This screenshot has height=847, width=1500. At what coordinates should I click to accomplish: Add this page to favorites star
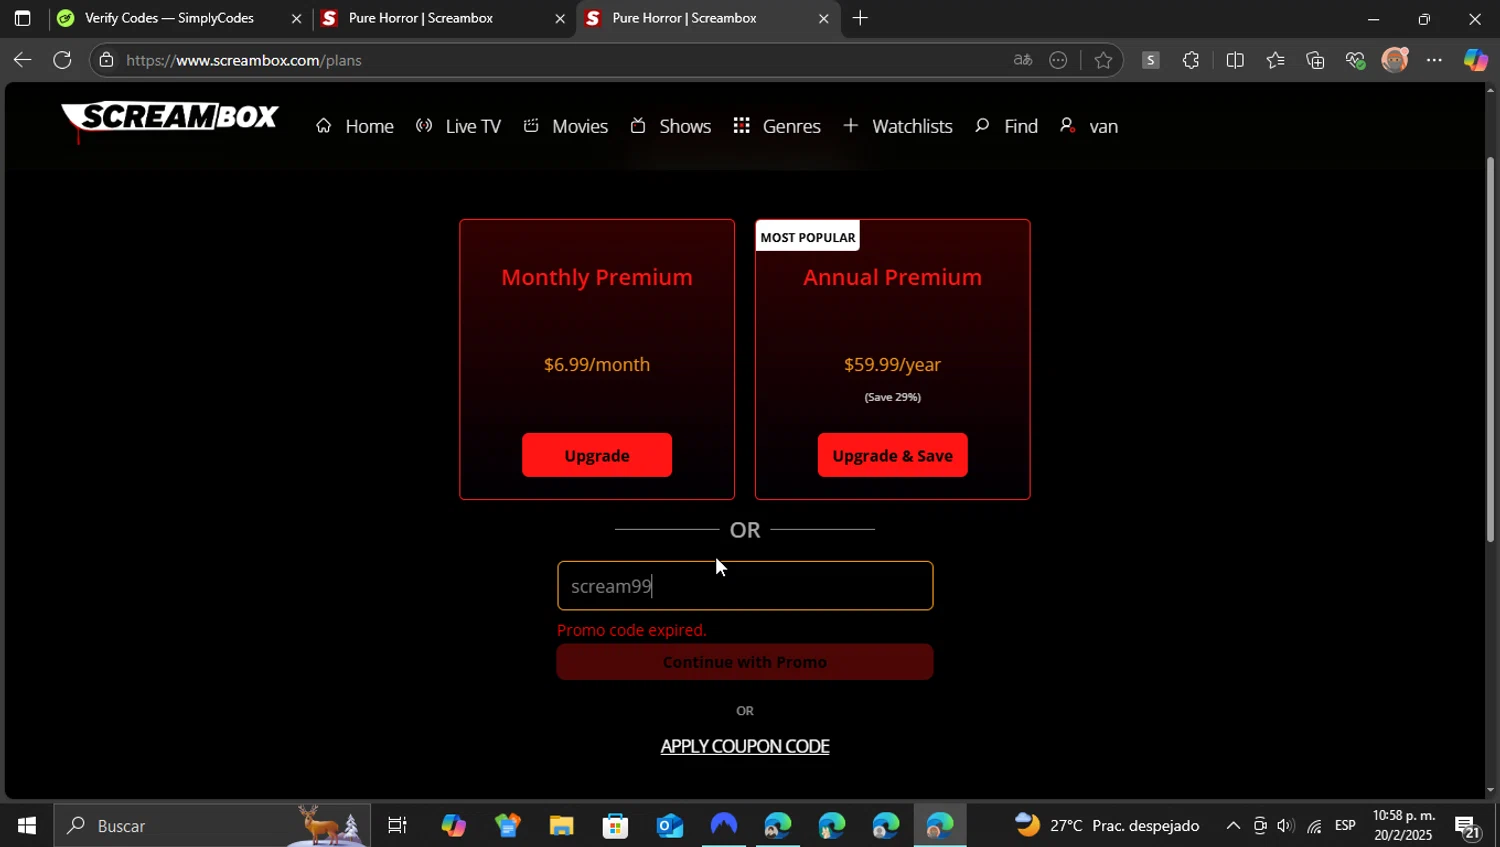(x=1103, y=60)
